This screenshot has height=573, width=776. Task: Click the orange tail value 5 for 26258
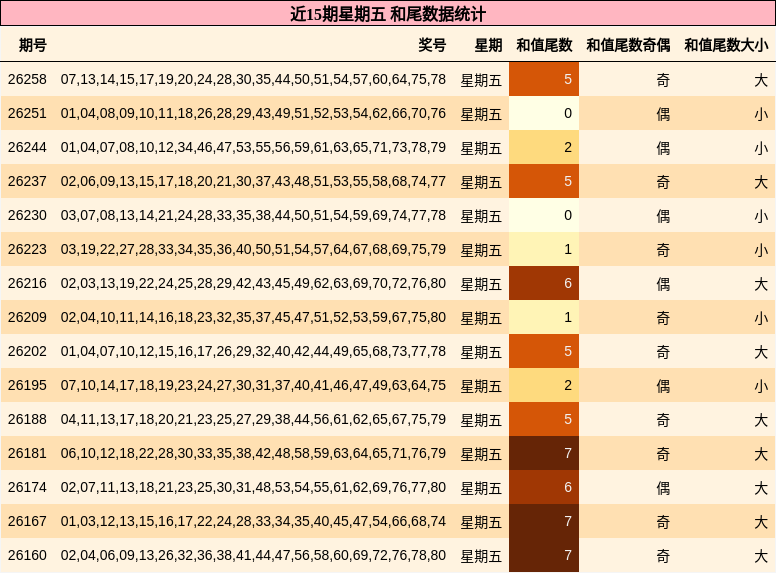(544, 79)
